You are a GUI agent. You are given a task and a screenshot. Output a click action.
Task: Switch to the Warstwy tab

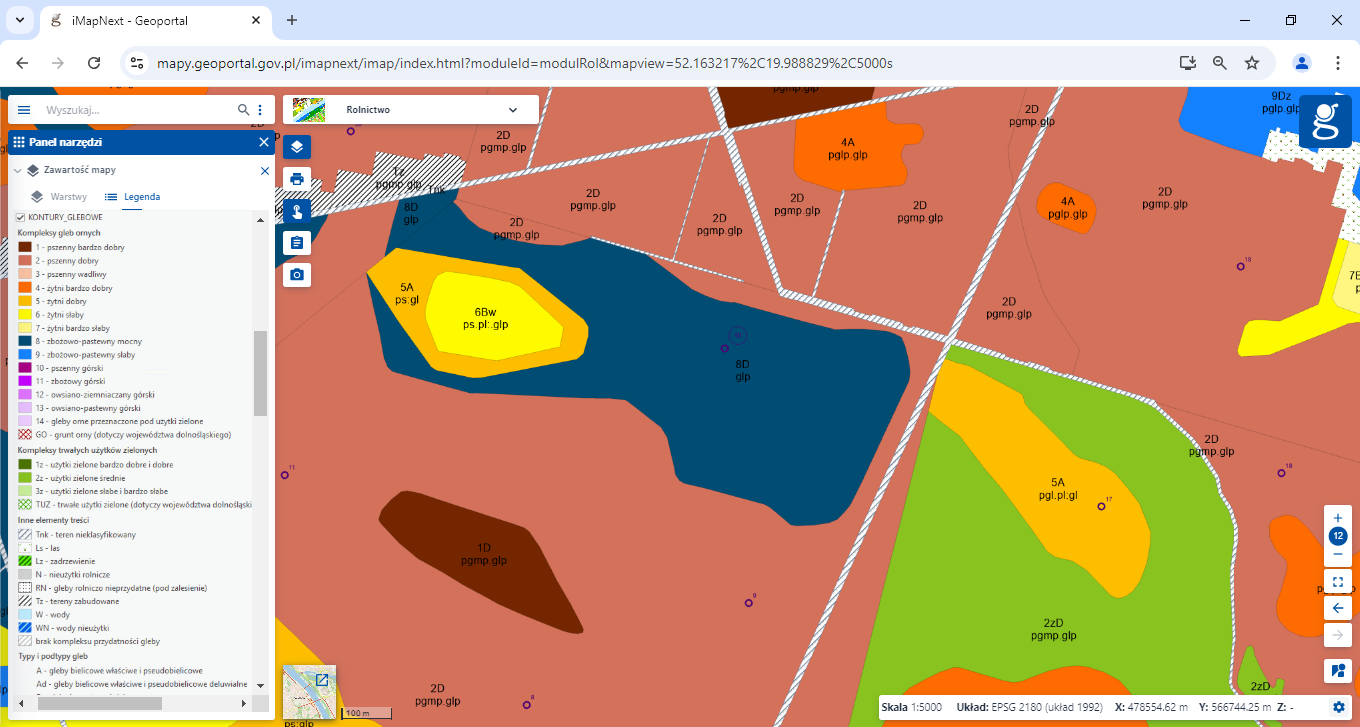[x=59, y=197]
